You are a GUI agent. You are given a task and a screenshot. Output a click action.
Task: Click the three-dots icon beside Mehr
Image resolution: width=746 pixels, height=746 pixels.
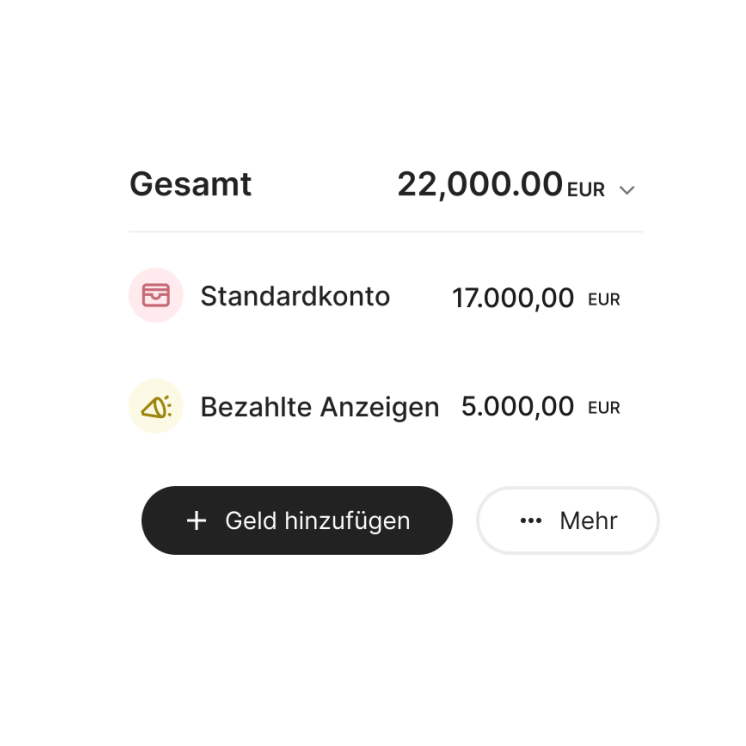[x=531, y=520]
